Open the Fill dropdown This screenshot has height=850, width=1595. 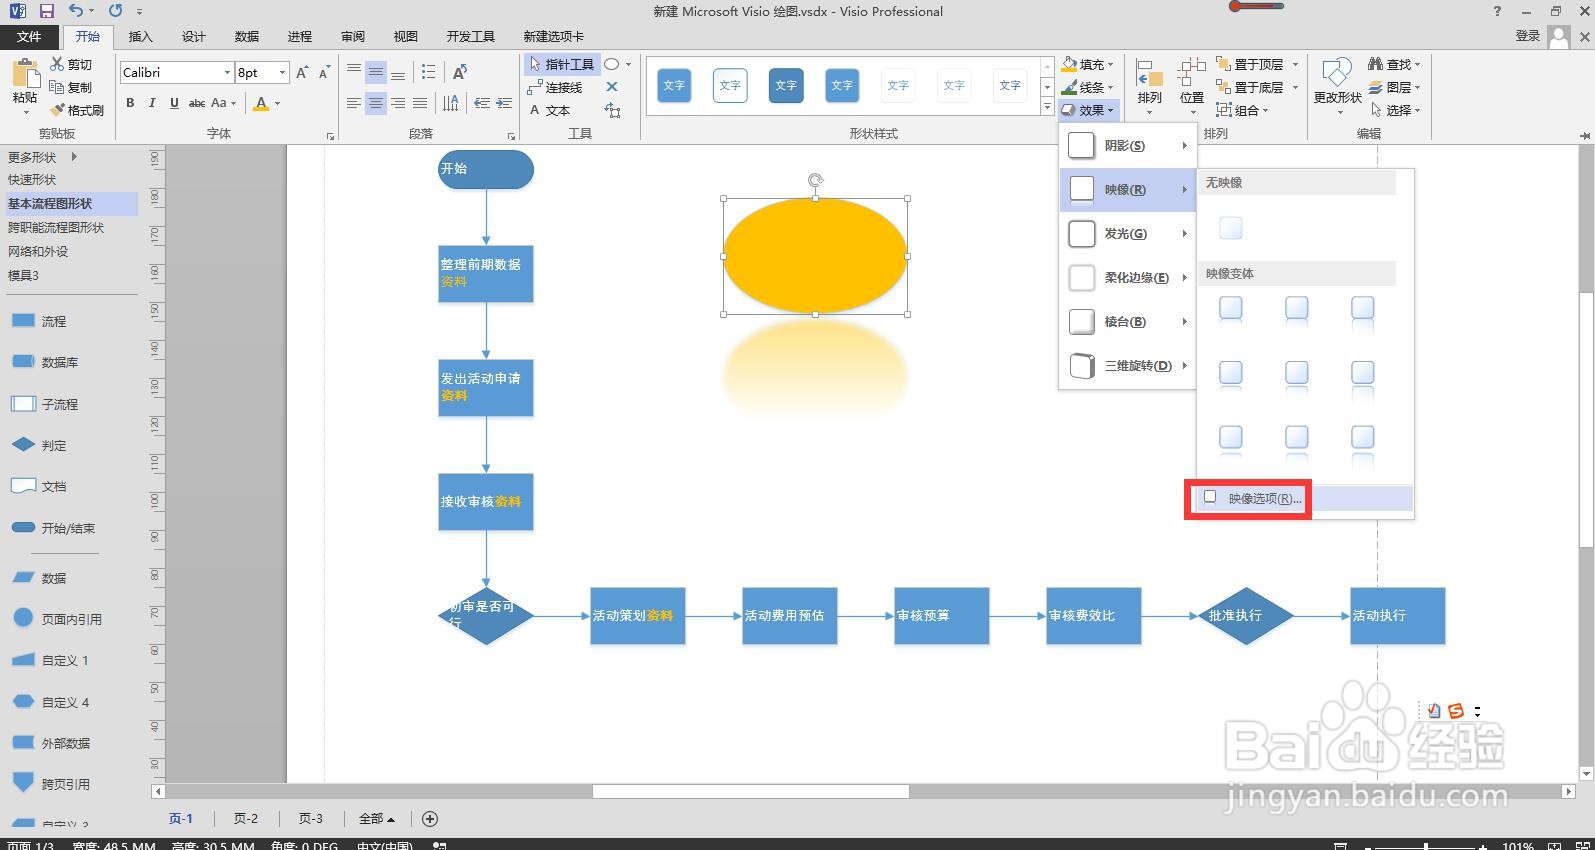tap(1088, 64)
